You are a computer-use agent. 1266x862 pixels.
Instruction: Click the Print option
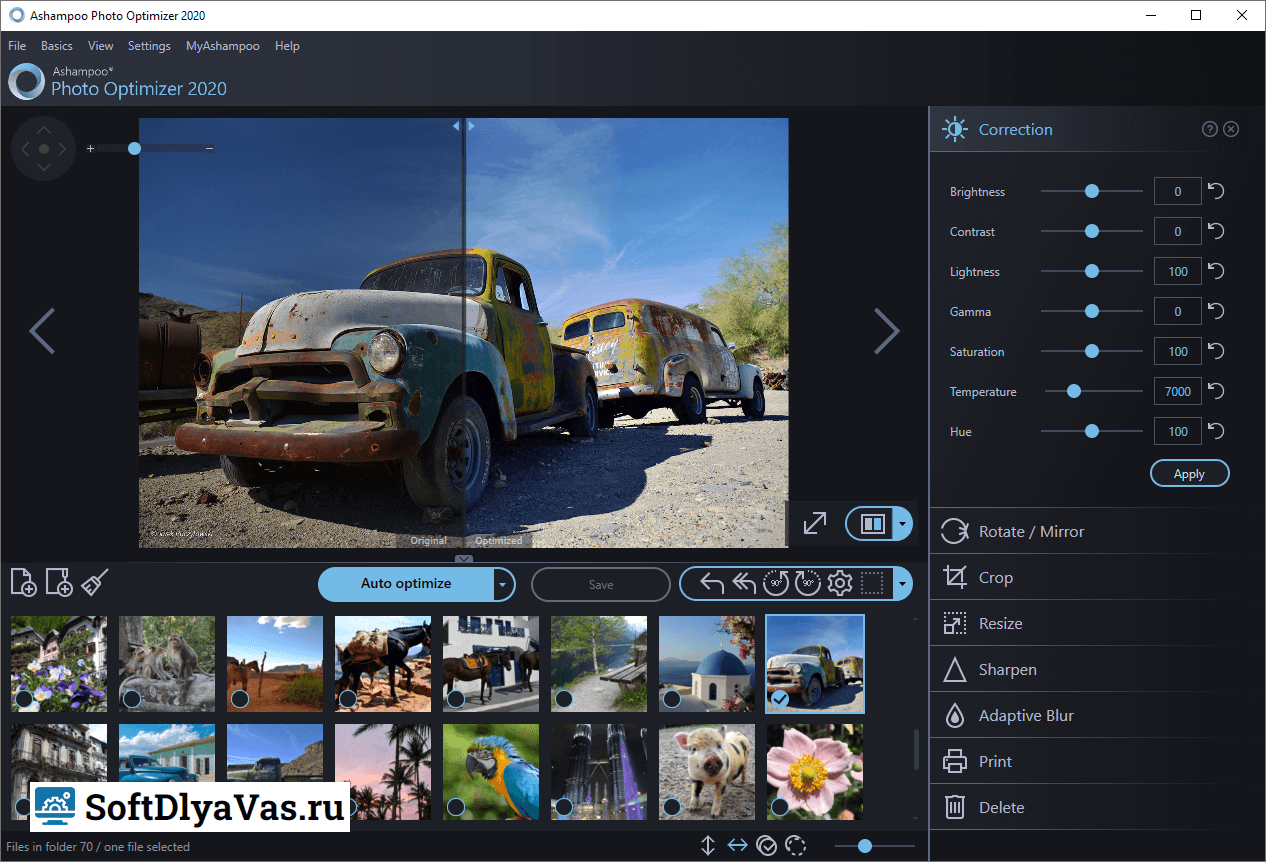click(1097, 761)
